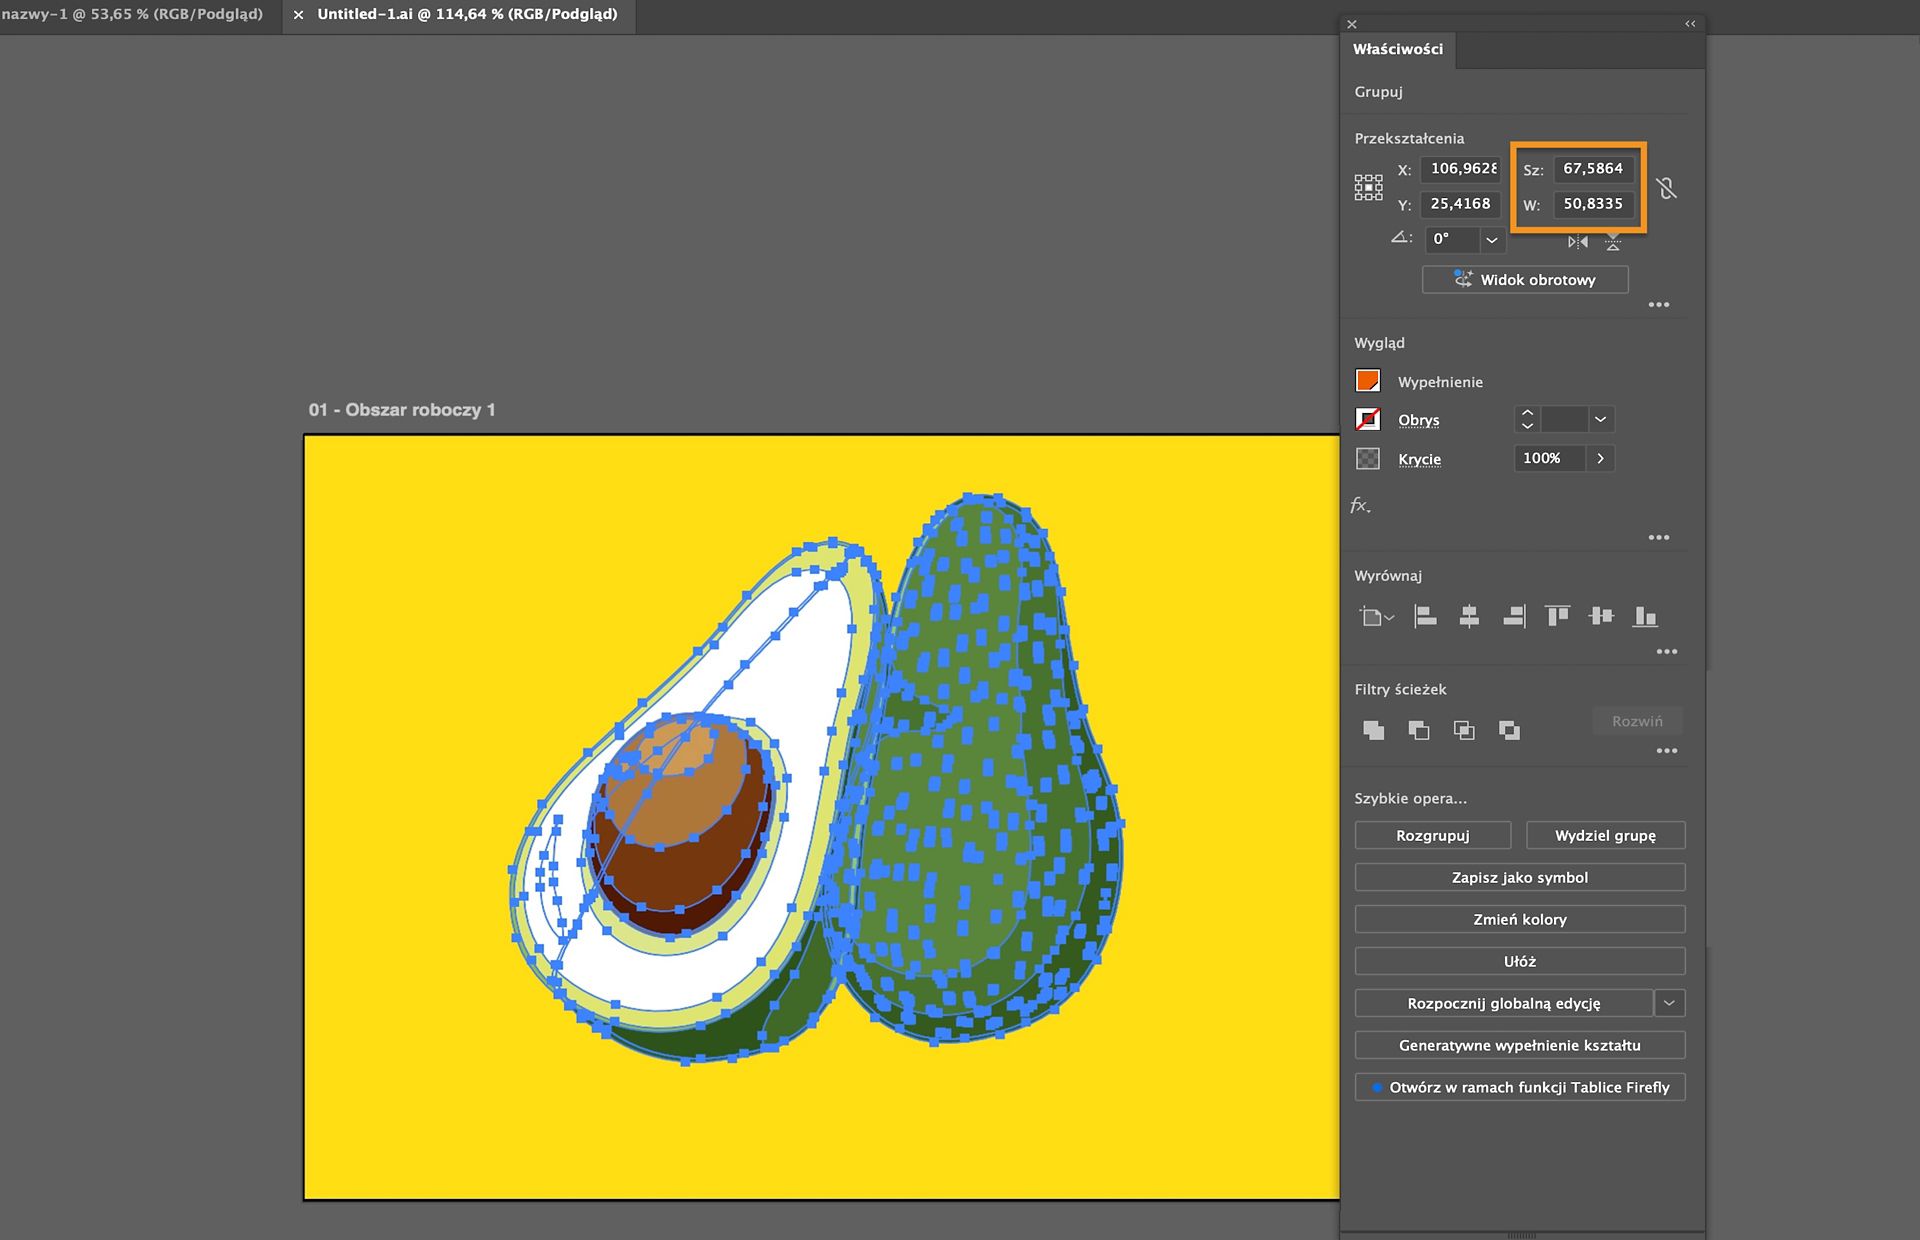The image size is (1920, 1240).
Task: Align objects to the horizontal center
Action: pos(1469,617)
